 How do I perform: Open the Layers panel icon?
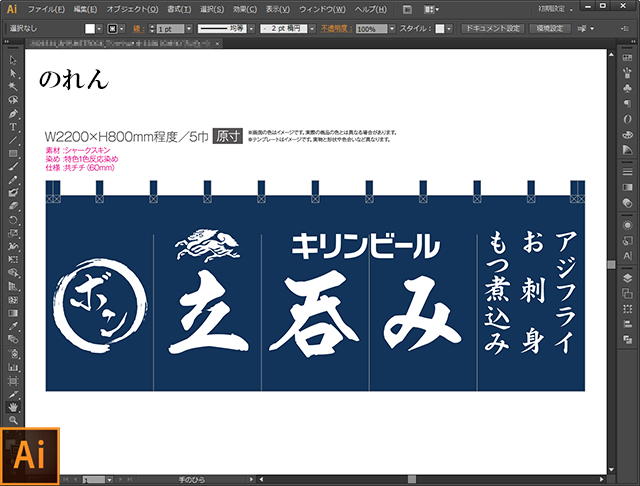627,278
